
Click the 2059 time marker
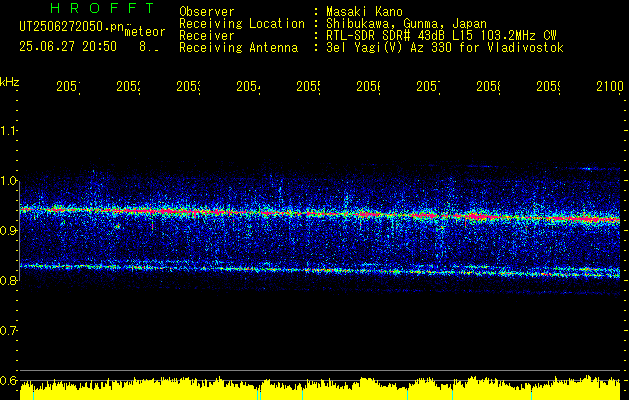pyautogui.click(x=549, y=86)
